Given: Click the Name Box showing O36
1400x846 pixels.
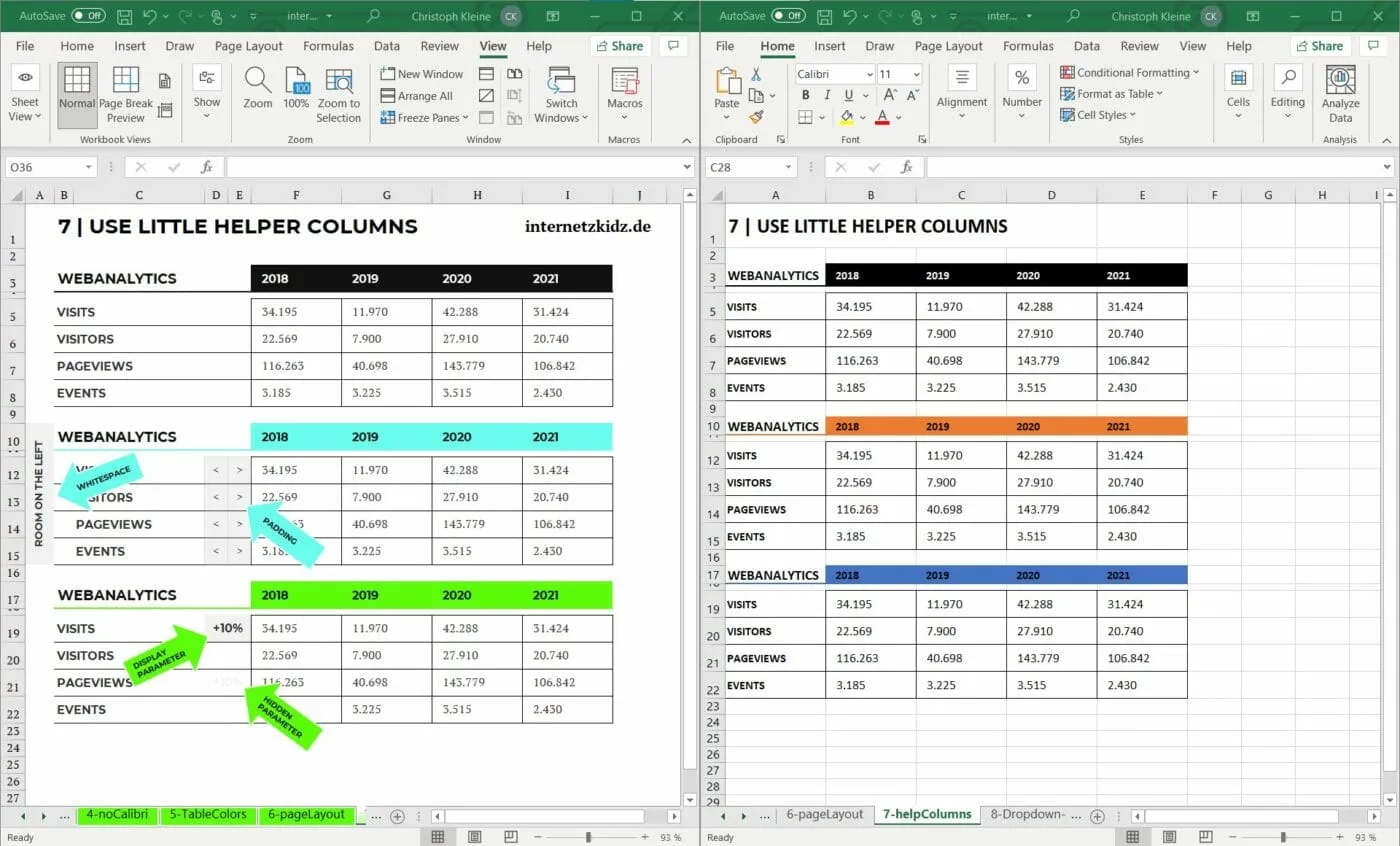Looking at the screenshot, I should (x=44, y=167).
